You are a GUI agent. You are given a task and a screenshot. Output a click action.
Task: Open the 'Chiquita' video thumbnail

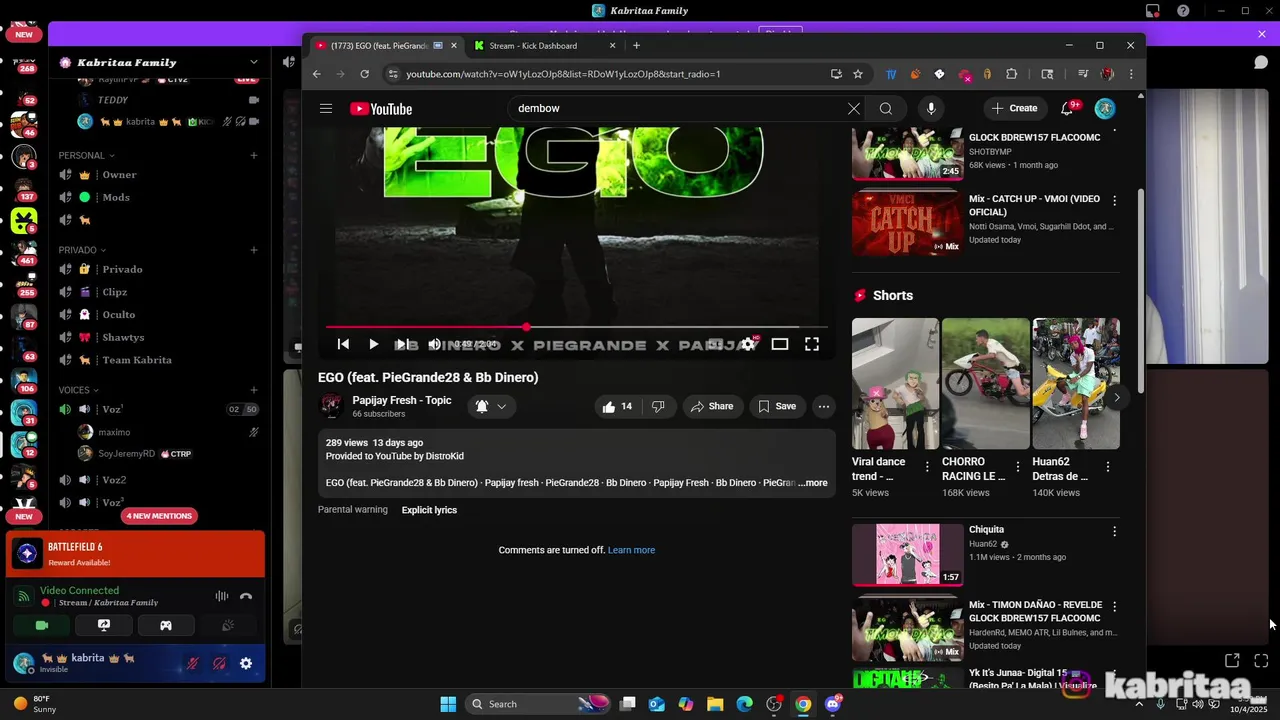click(x=907, y=554)
